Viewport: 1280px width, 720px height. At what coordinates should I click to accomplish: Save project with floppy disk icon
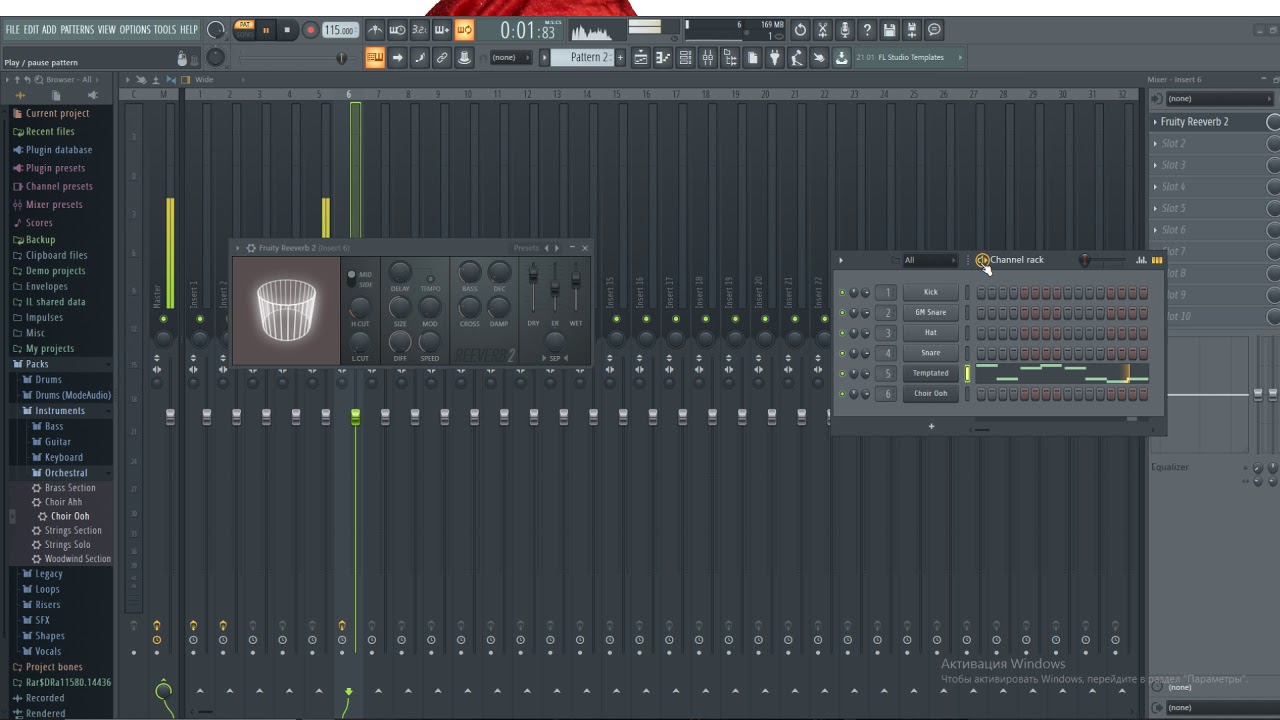click(x=889, y=30)
